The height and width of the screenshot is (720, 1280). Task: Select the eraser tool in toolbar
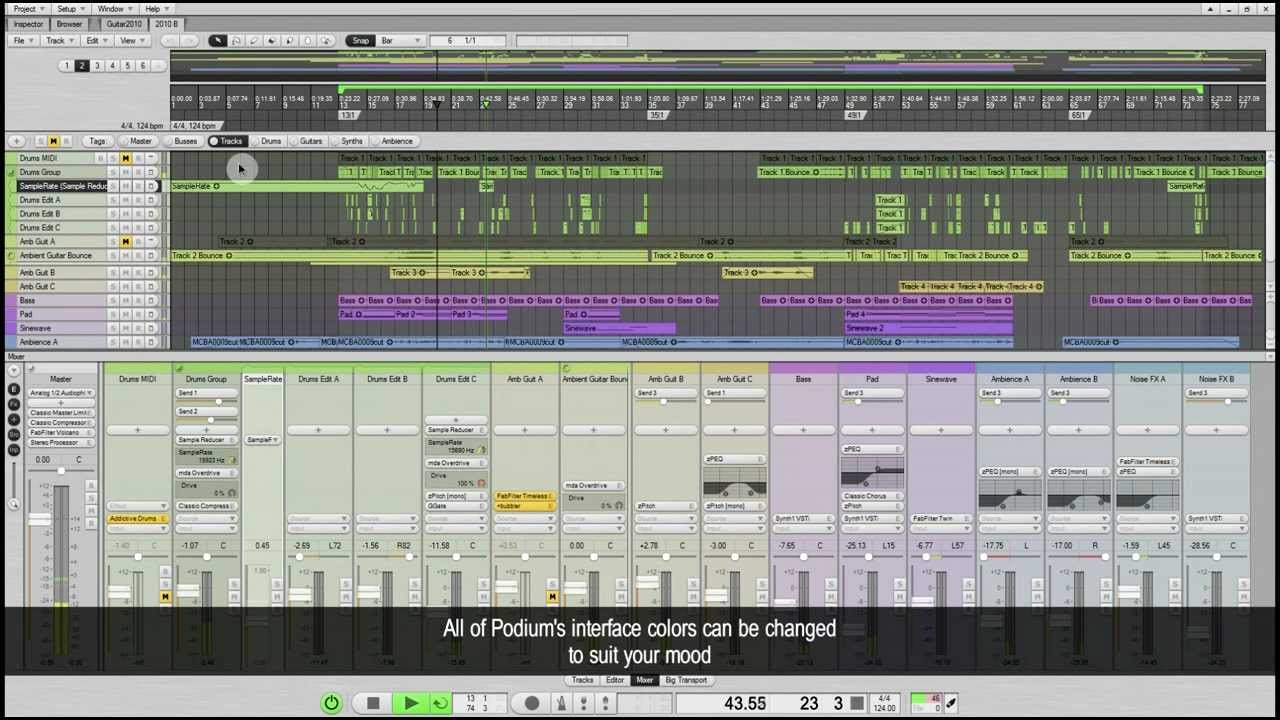click(x=272, y=41)
